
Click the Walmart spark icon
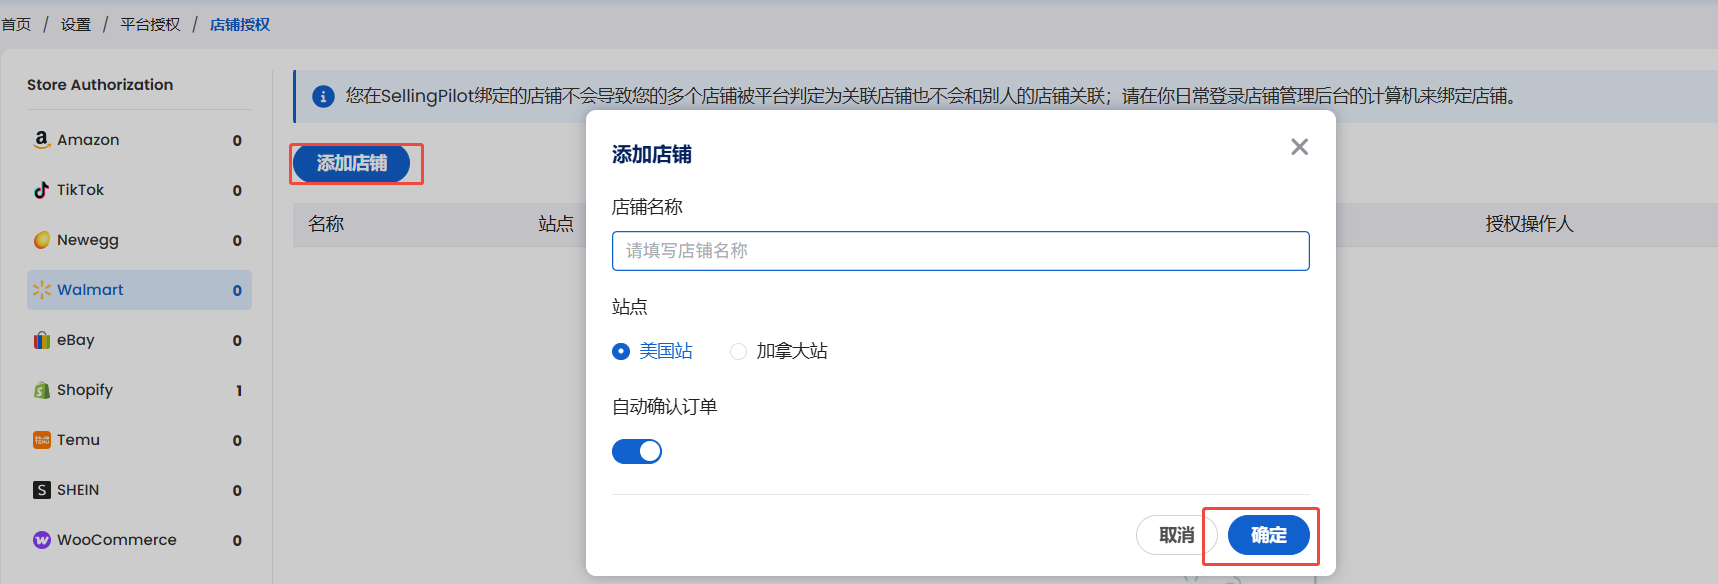pos(41,290)
